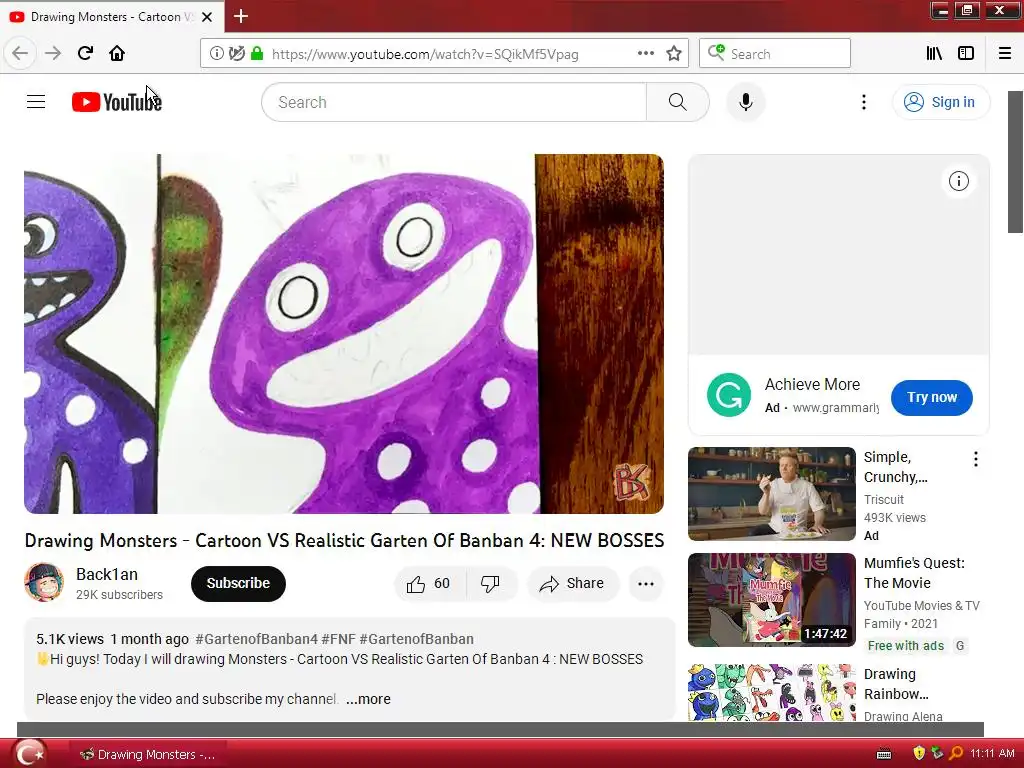
Task: Bookmark this page with the star
Action: 674,54
